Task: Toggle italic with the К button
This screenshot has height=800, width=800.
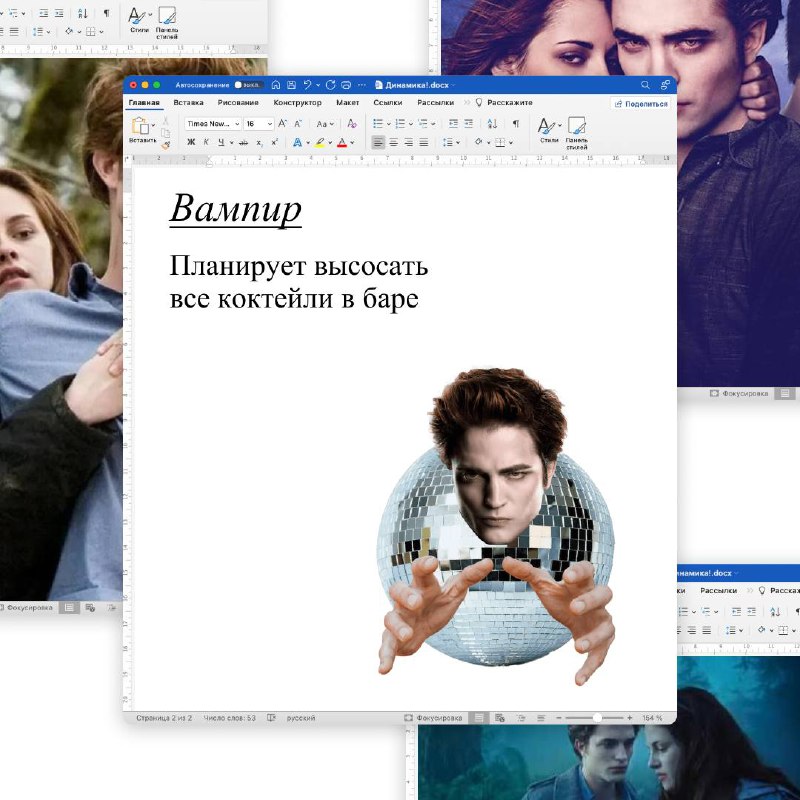Action: [206, 142]
